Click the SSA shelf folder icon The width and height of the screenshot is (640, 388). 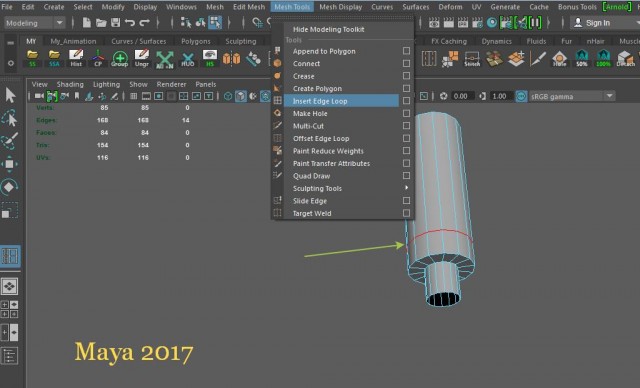pyautogui.click(x=54, y=58)
